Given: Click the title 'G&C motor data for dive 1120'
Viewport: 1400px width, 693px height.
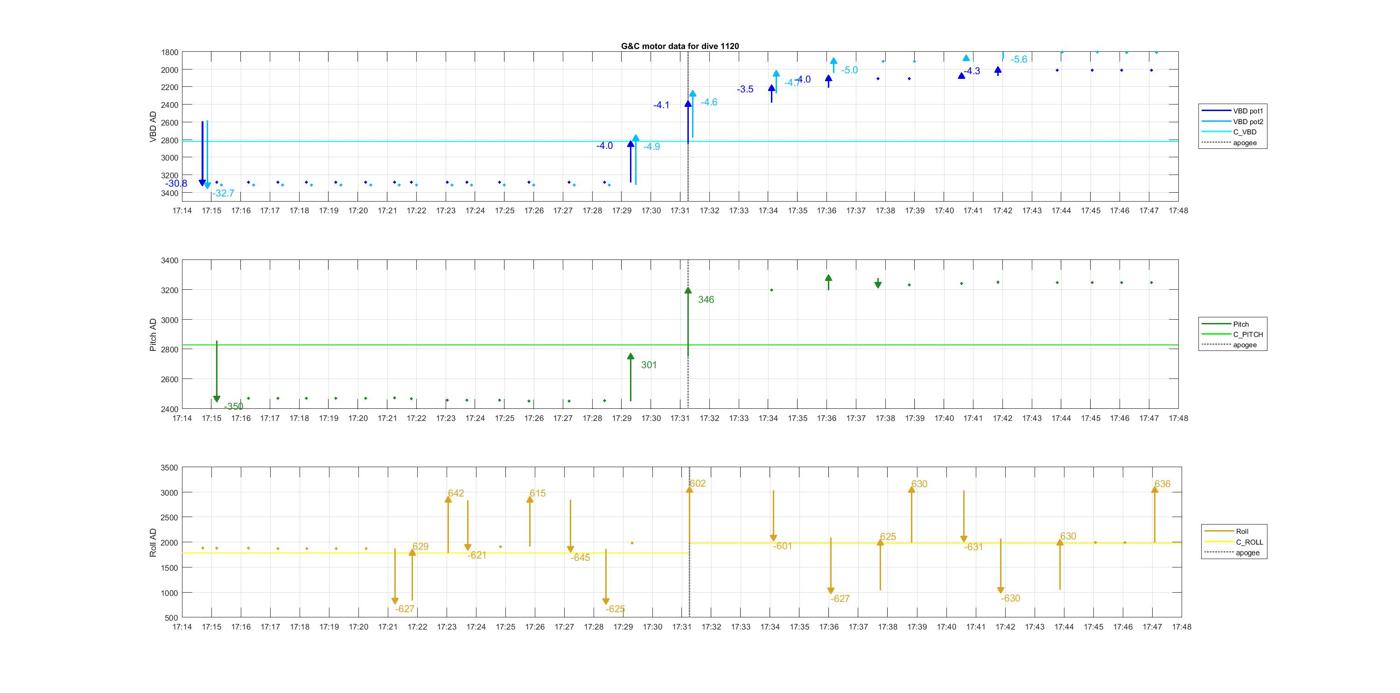Looking at the screenshot, I should pyautogui.click(x=679, y=46).
